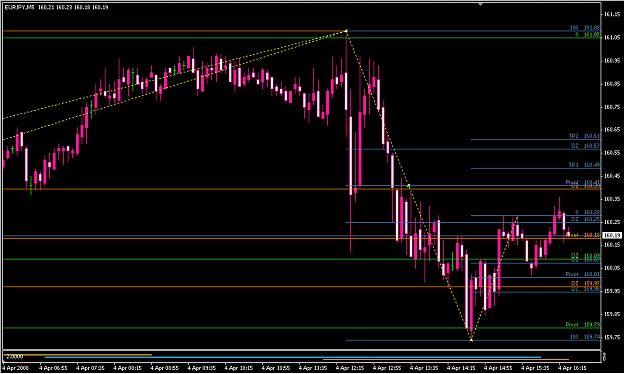Click the DZ 160.25 level label
The image size is (625, 374).
click(x=585, y=219)
